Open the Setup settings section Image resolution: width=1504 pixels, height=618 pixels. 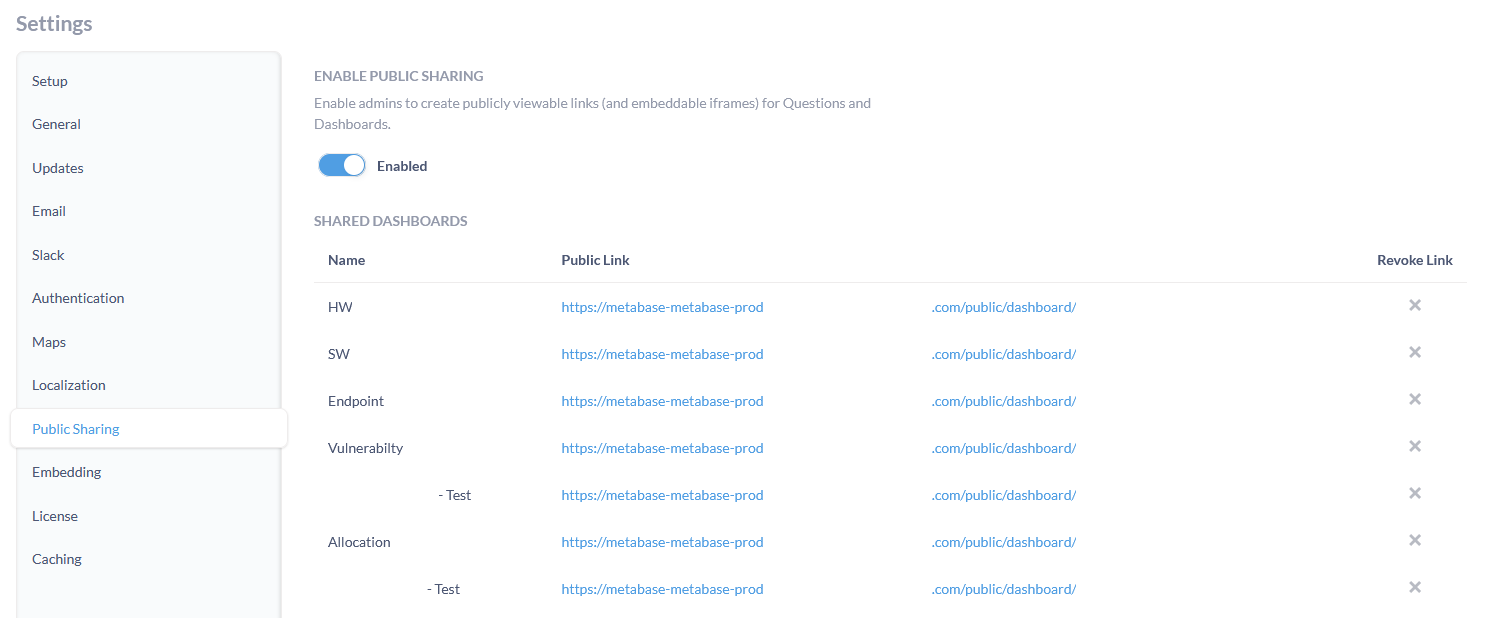(49, 81)
